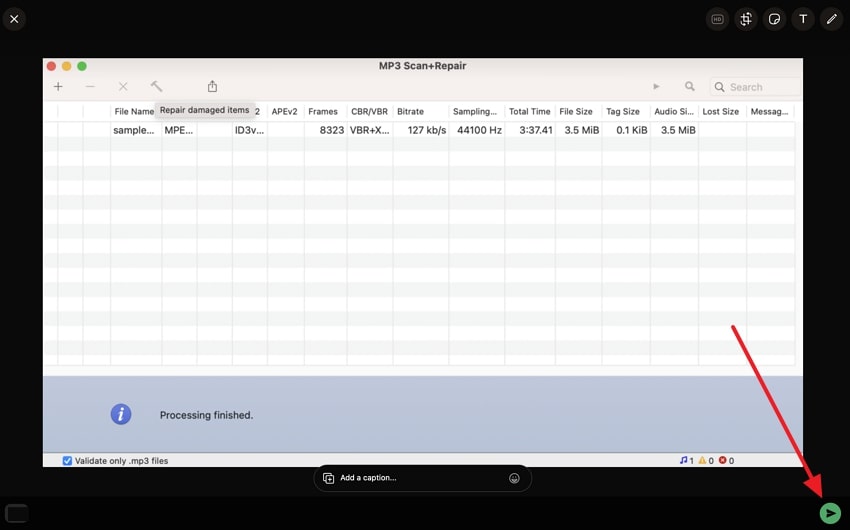Click the hammer repair icon
Image resolution: width=850 pixels, height=530 pixels.
pos(156,87)
